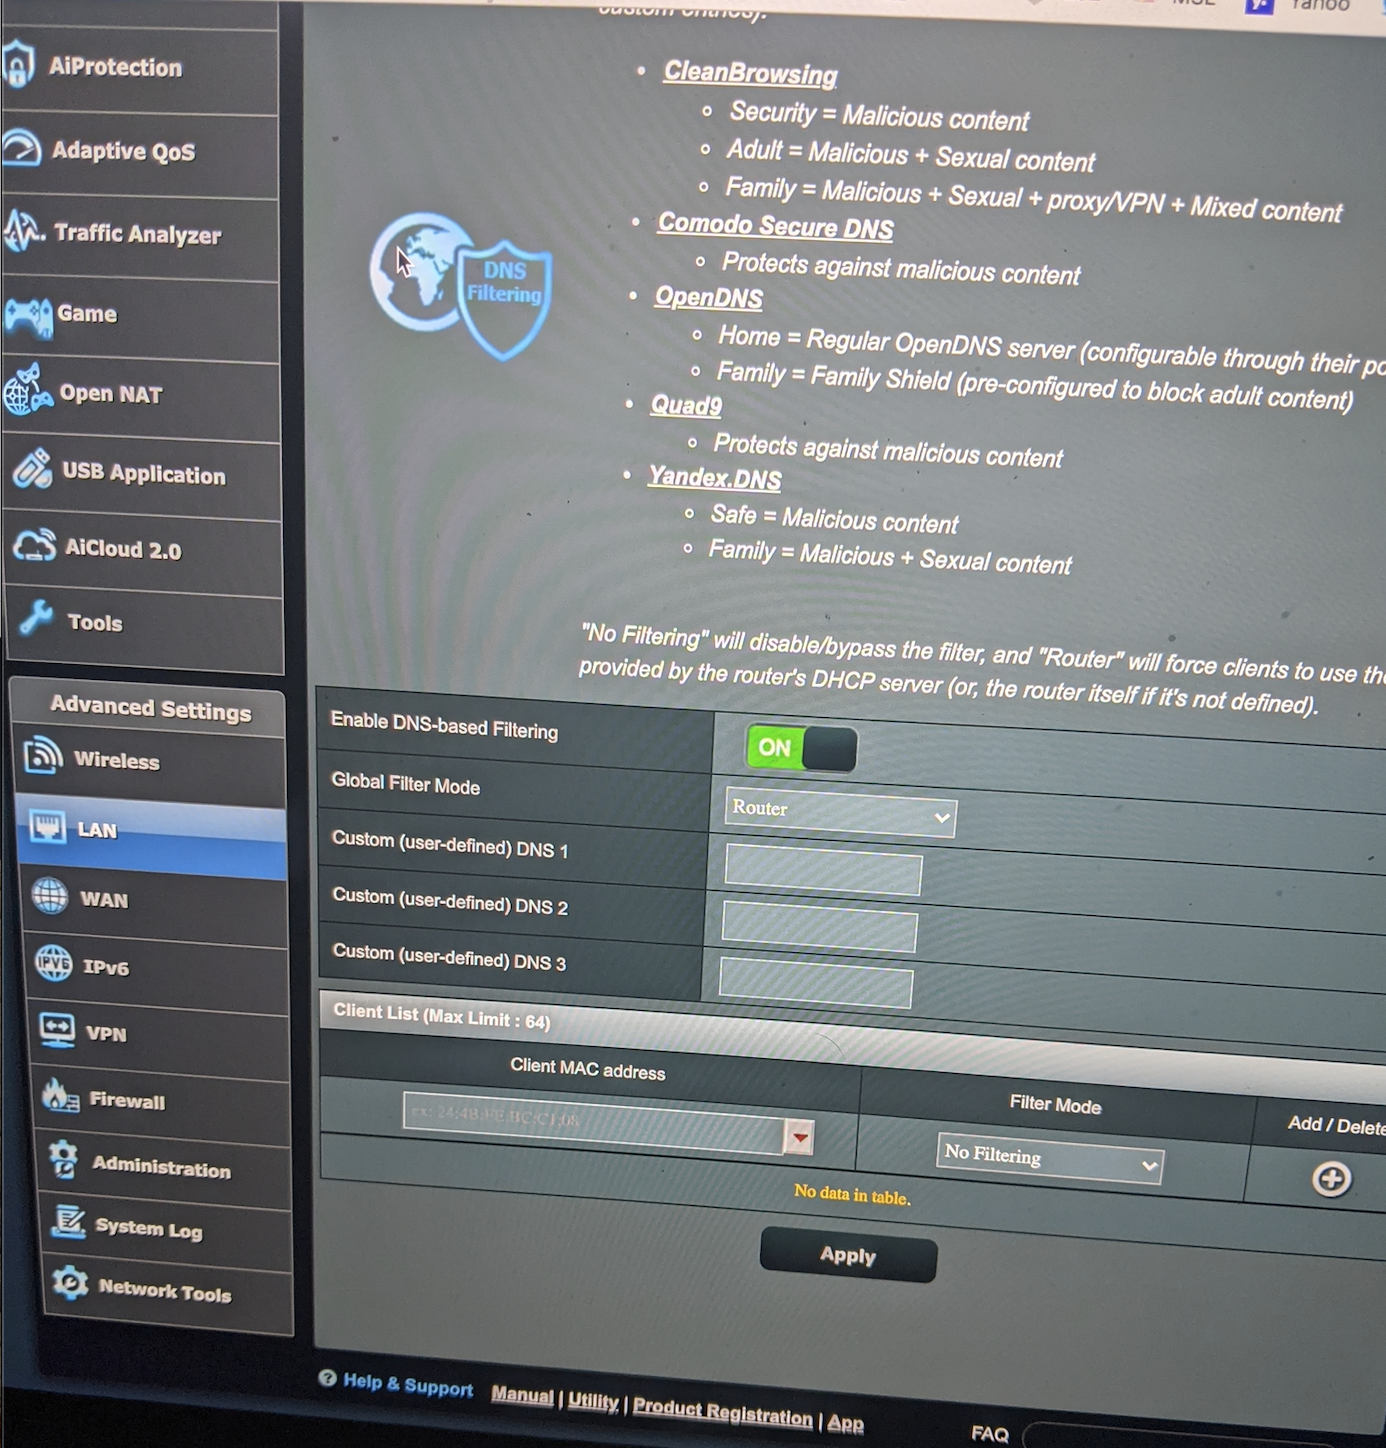Select the Game controller icon

click(x=28, y=315)
